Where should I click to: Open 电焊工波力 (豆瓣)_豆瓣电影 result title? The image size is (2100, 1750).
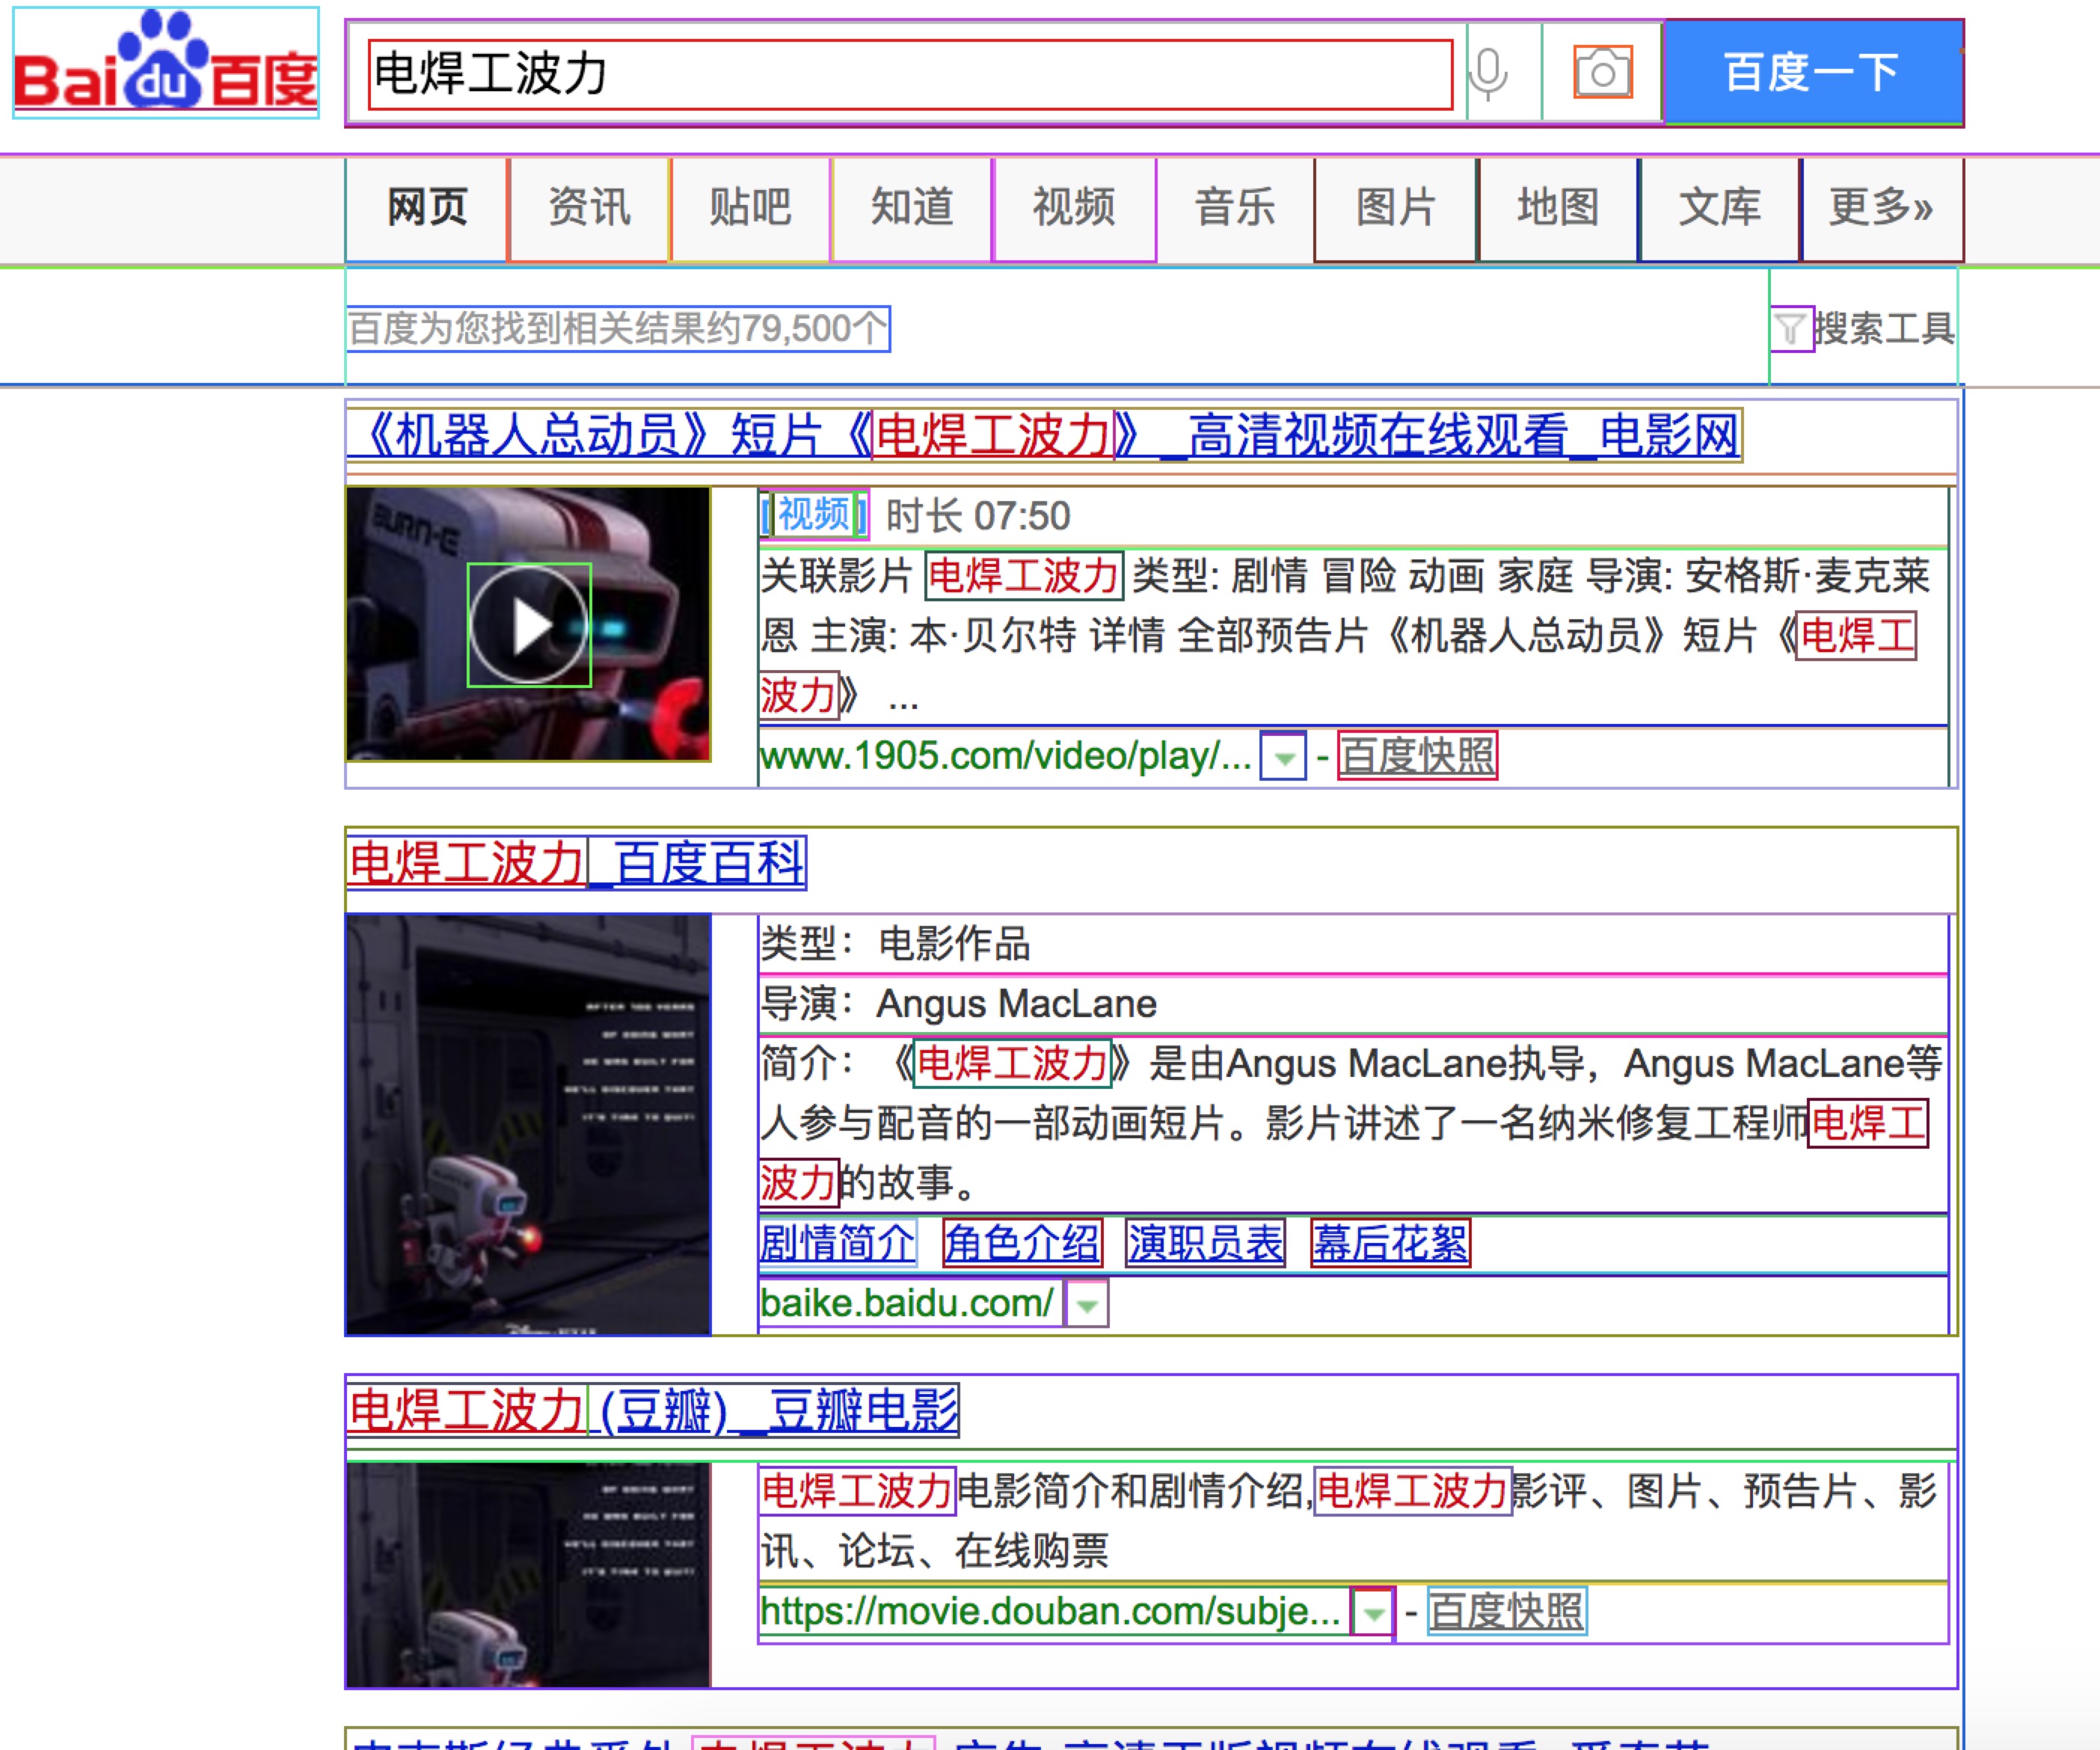click(x=653, y=1411)
